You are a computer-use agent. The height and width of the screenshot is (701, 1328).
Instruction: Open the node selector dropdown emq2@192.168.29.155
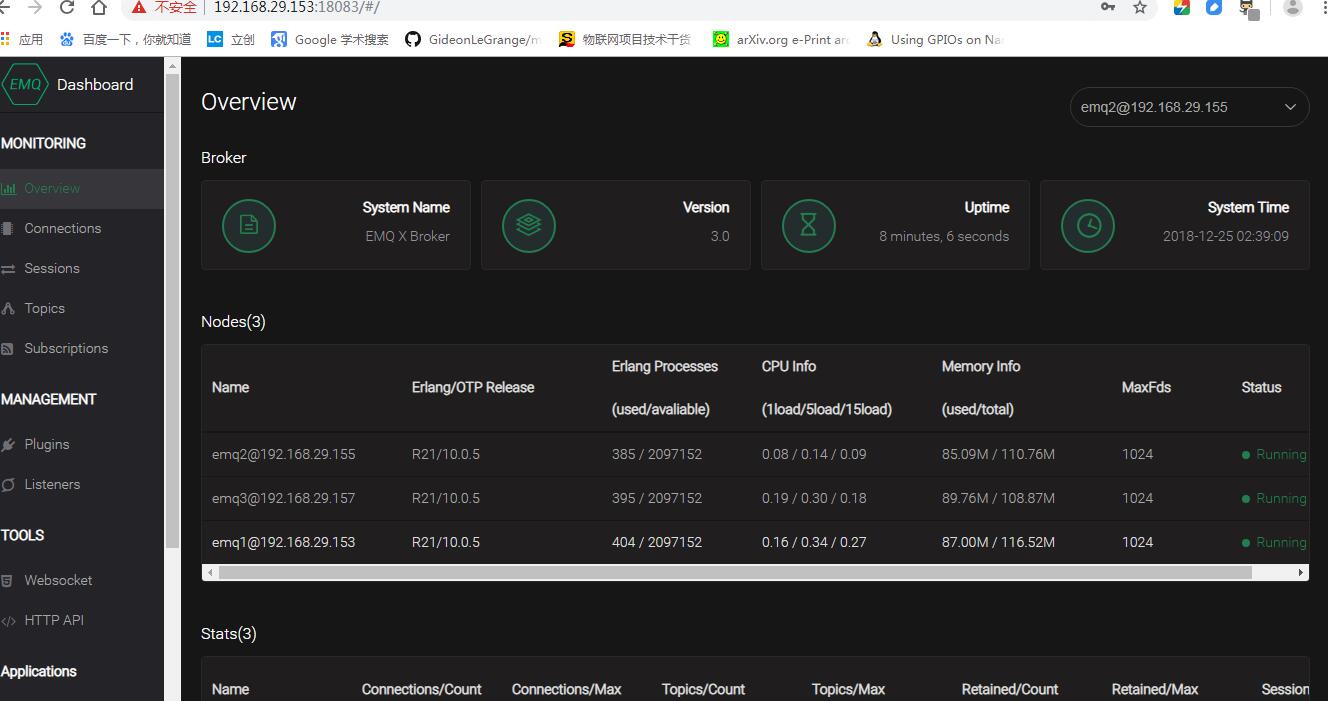pyautogui.click(x=1189, y=107)
